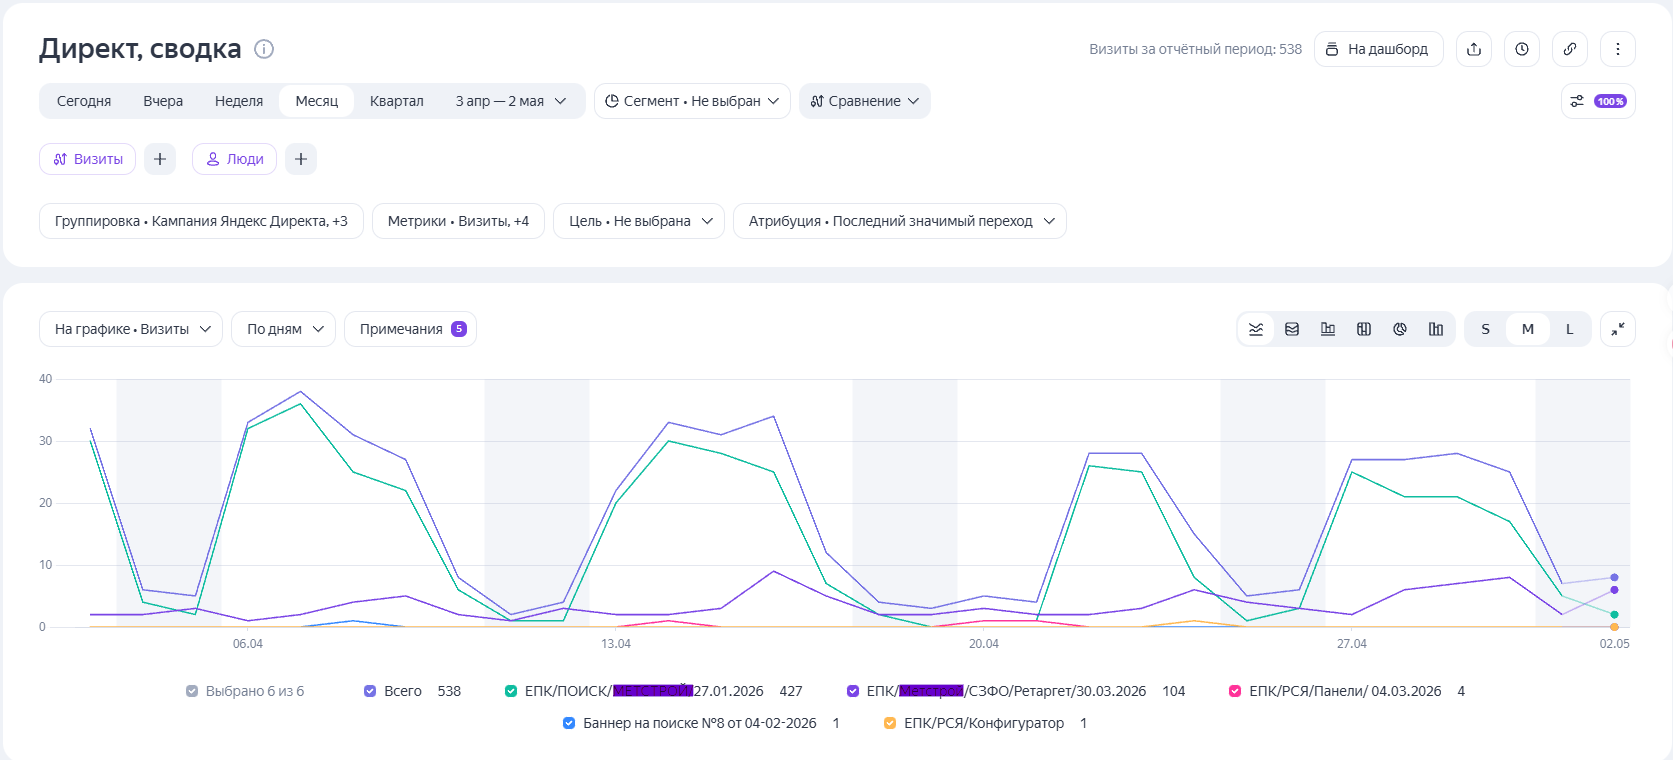Image resolution: width=1673 pixels, height=760 pixels.
Task: Click the "Директ, сводка" report title
Action: [140, 49]
